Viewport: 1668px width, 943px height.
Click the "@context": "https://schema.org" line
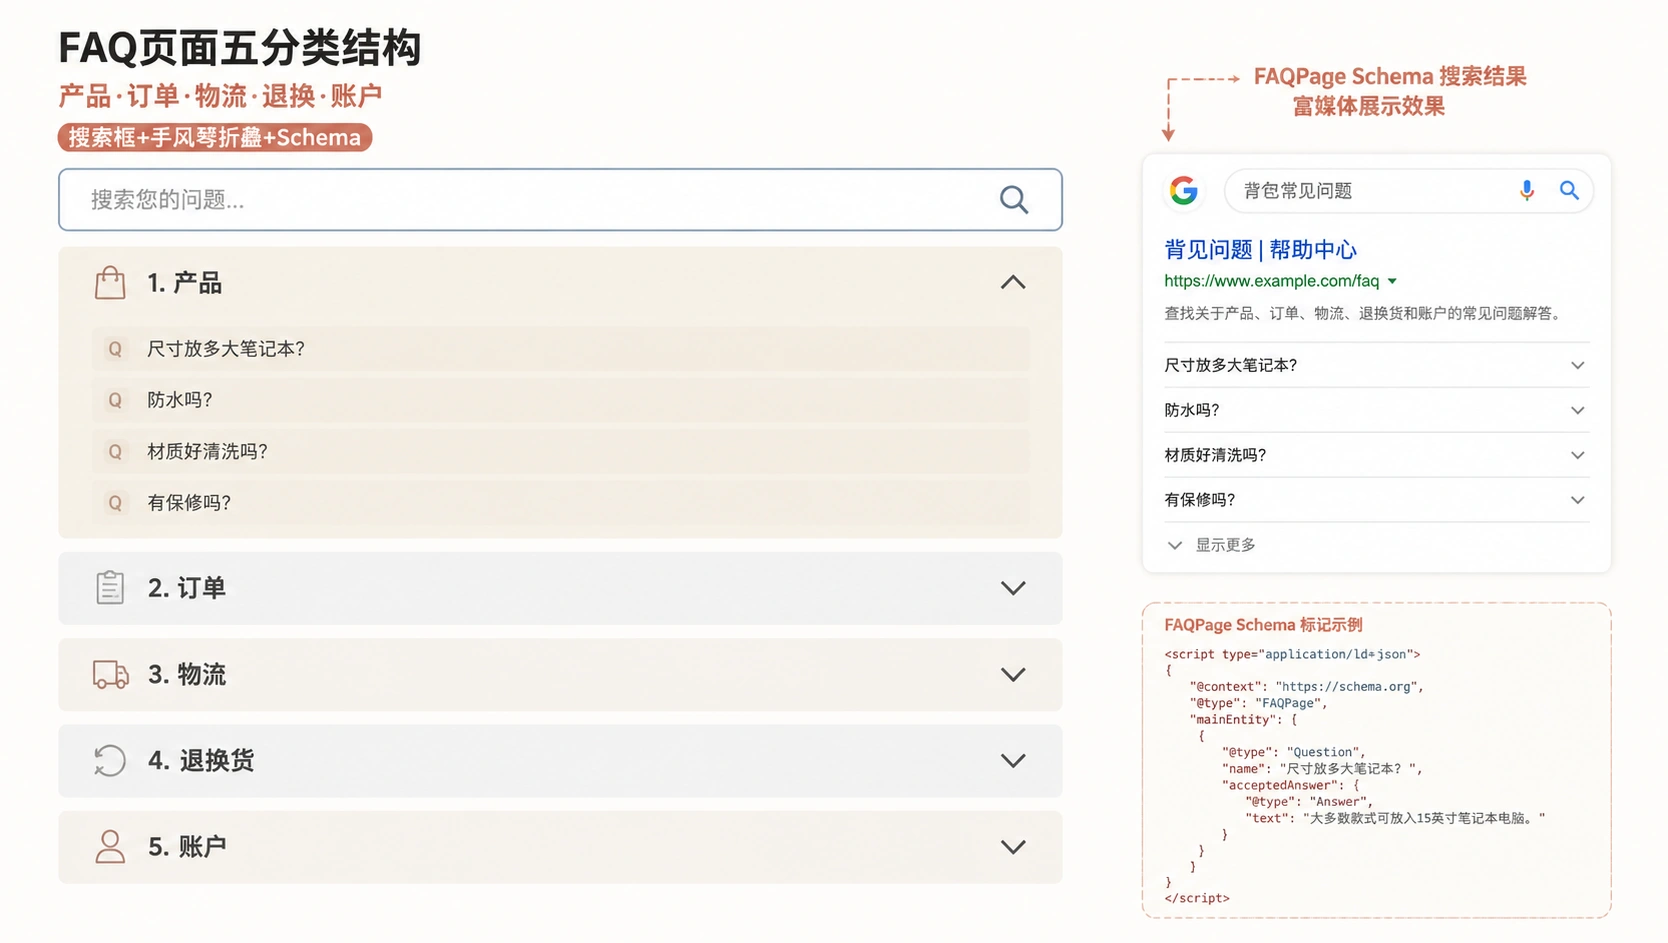coord(1306,687)
